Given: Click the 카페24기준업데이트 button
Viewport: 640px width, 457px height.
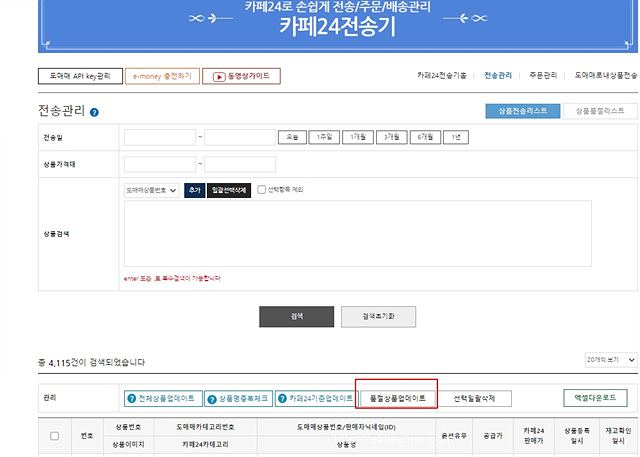Looking at the screenshot, I should [x=317, y=398].
